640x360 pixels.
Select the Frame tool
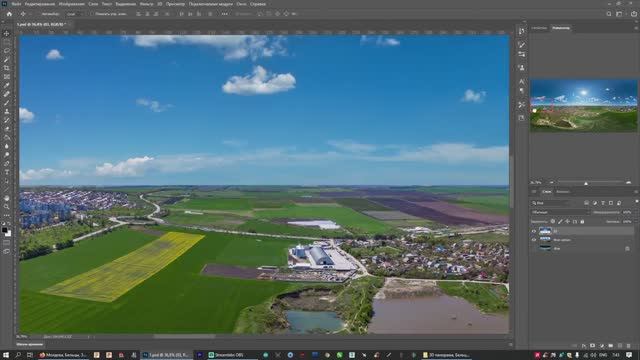(6, 77)
